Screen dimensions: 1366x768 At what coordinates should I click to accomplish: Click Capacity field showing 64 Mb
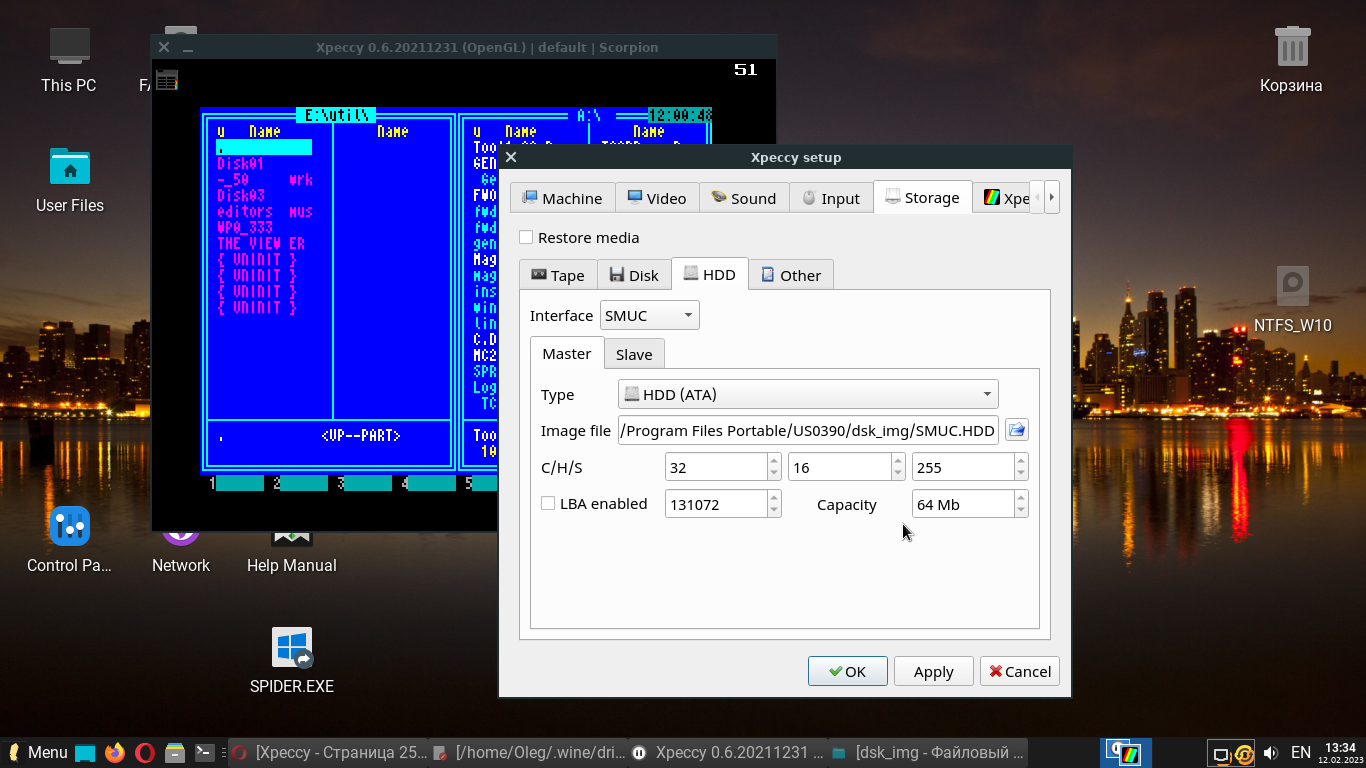(x=963, y=504)
